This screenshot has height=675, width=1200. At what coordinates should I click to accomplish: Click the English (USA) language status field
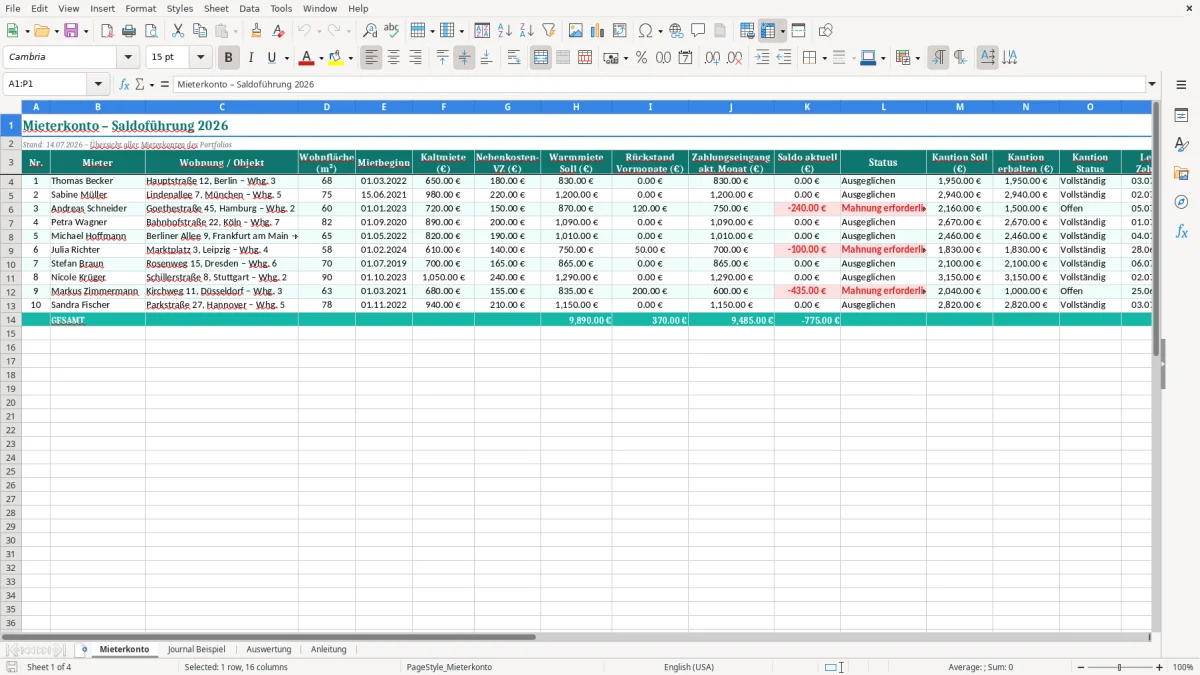(689, 667)
